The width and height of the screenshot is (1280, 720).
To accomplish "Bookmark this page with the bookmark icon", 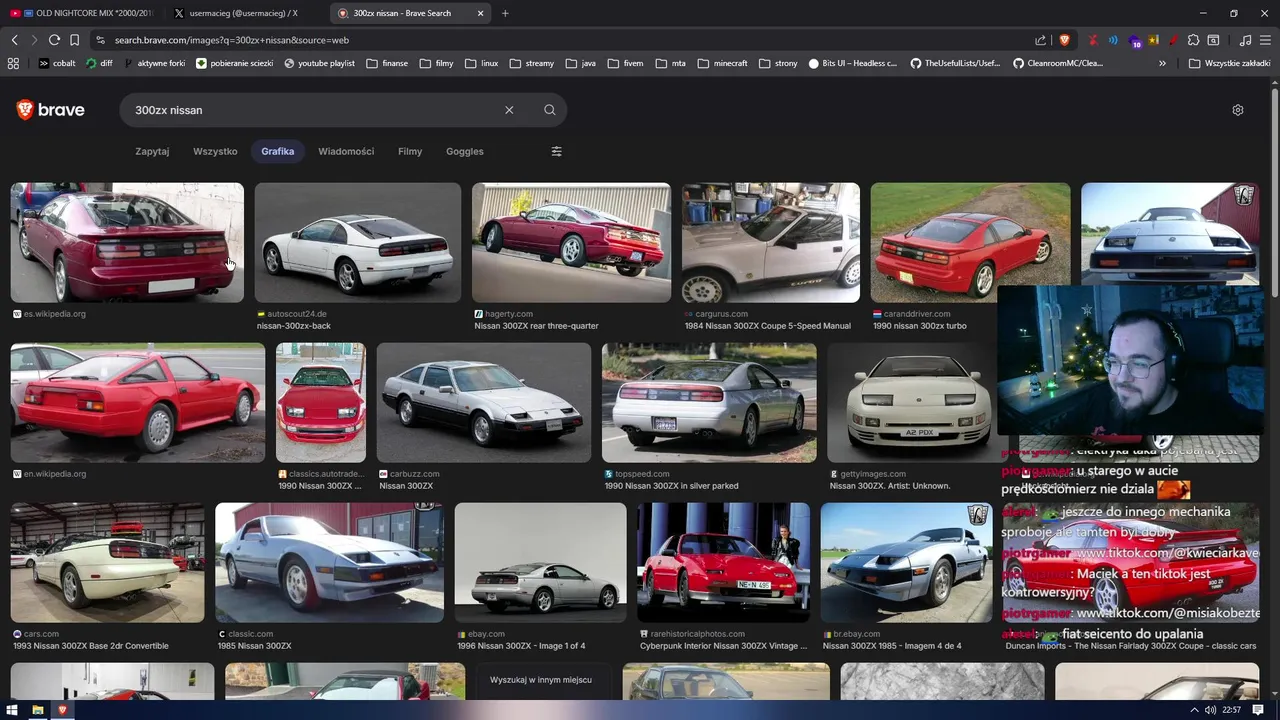I will click(74, 40).
